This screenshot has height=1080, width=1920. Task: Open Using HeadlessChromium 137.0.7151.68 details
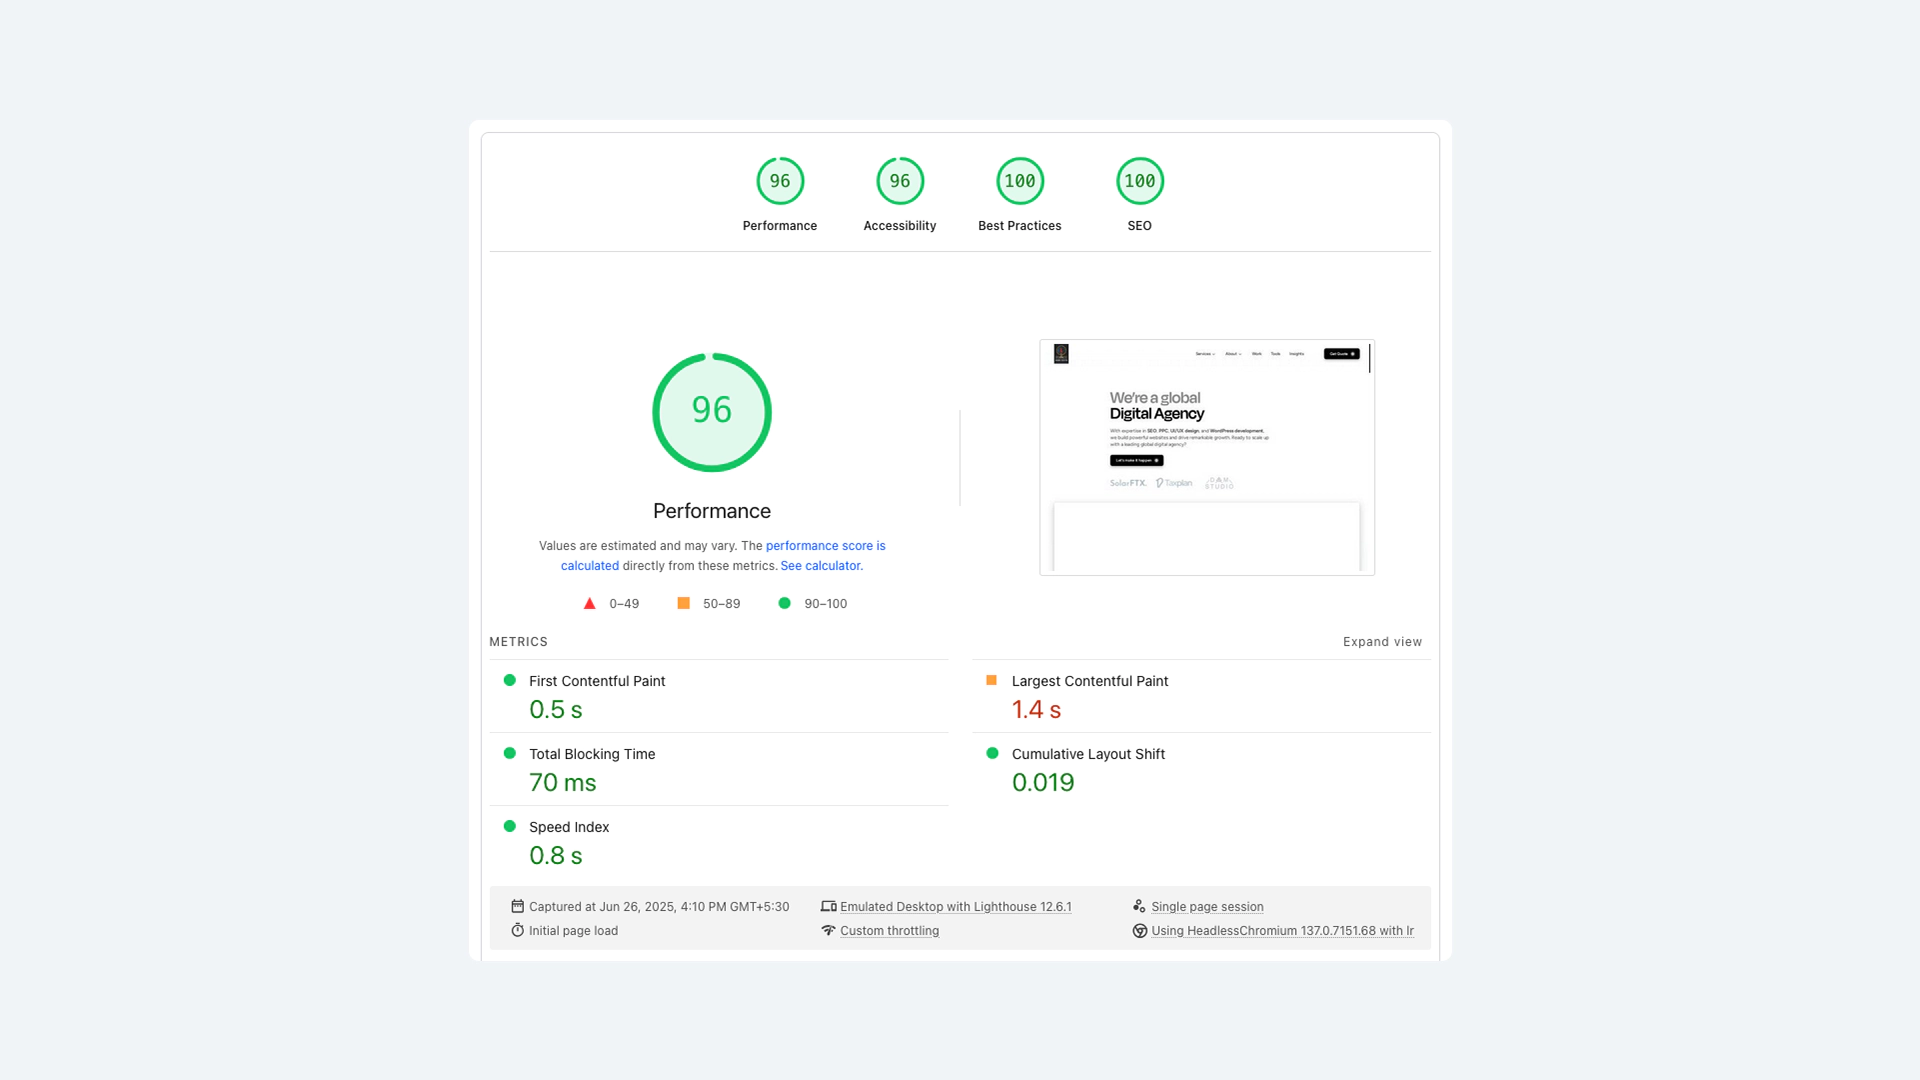1282,931
